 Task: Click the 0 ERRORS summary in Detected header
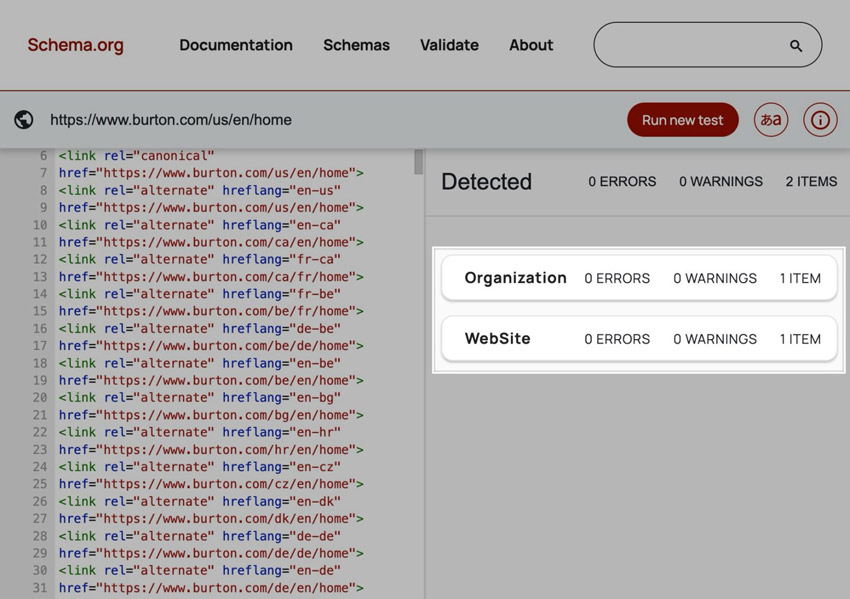[622, 182]
